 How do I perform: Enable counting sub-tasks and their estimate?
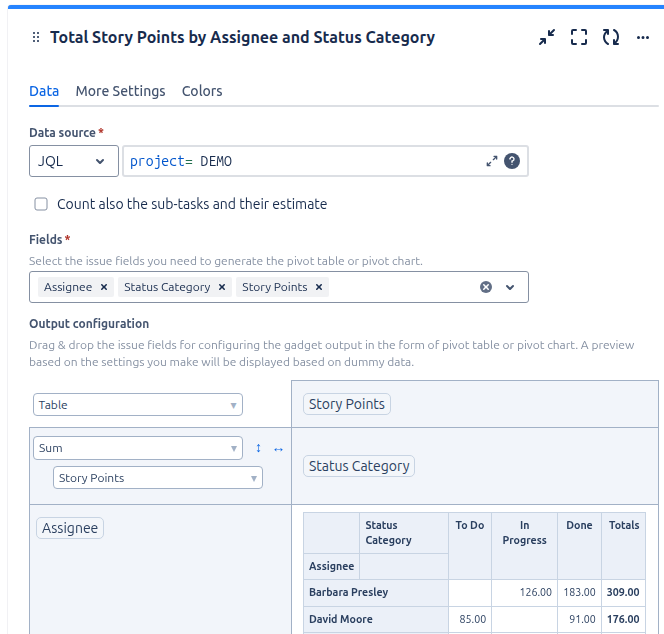click(x=41, y=204)
